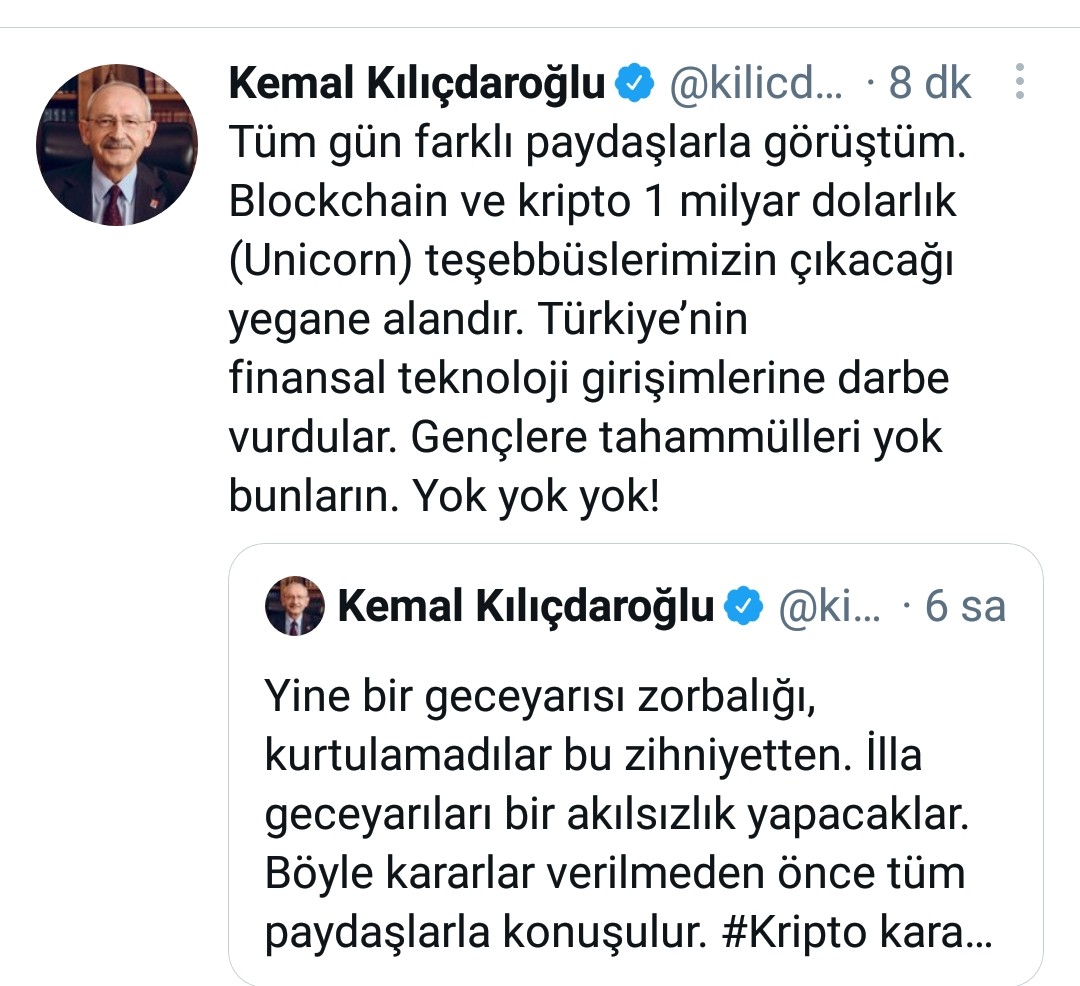Click the small avatar in the quoted tweet
Screen dimensions: 1080x986
295,606
